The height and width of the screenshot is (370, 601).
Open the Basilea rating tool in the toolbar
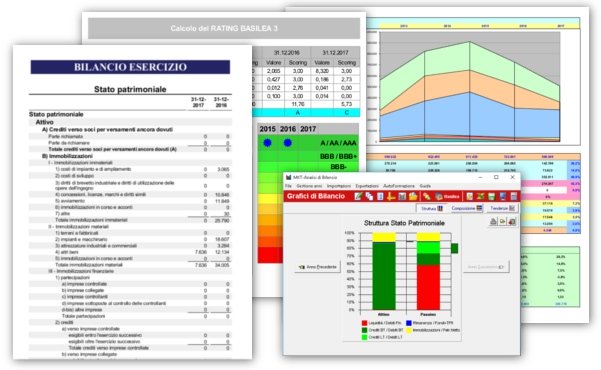[x=448, y=197]
